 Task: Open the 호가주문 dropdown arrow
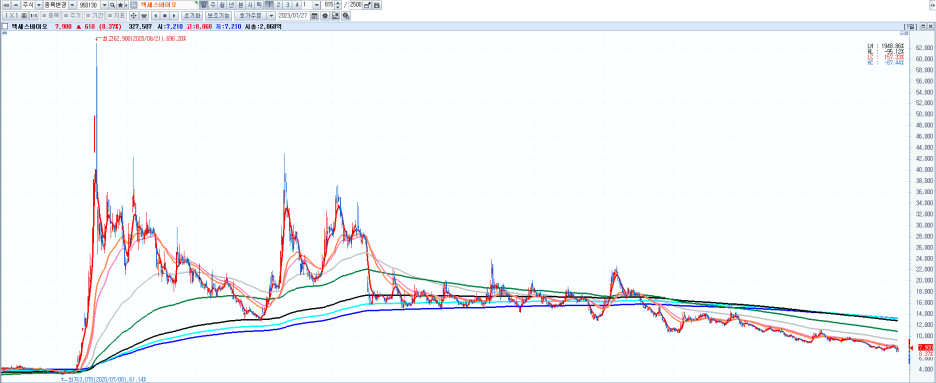click(x=271, y=16)
